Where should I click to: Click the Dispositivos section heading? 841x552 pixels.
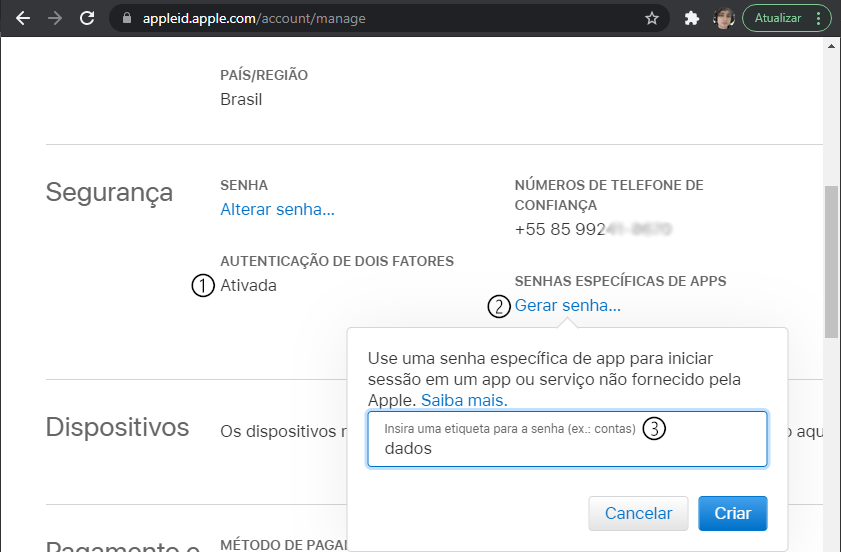click(117, 428)
